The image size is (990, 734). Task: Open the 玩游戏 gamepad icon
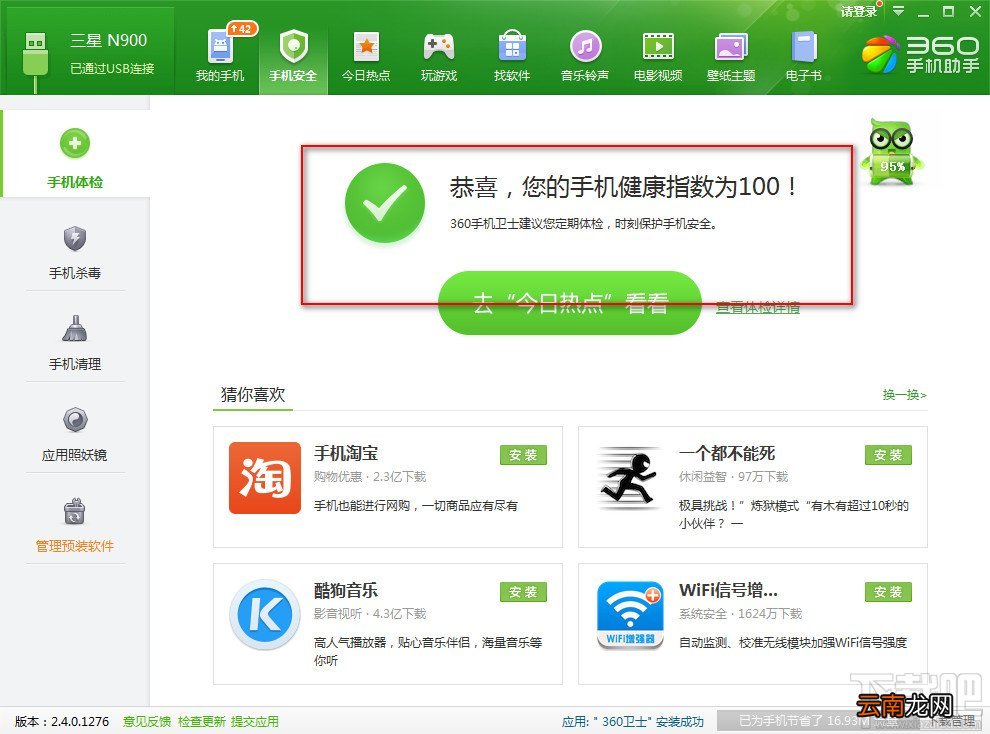point(439,47)
